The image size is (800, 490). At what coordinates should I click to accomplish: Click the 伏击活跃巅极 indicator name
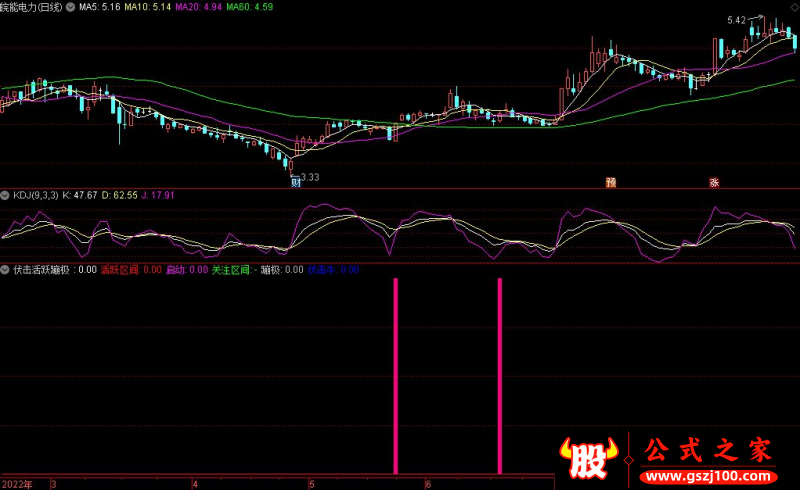coord(41,270)
